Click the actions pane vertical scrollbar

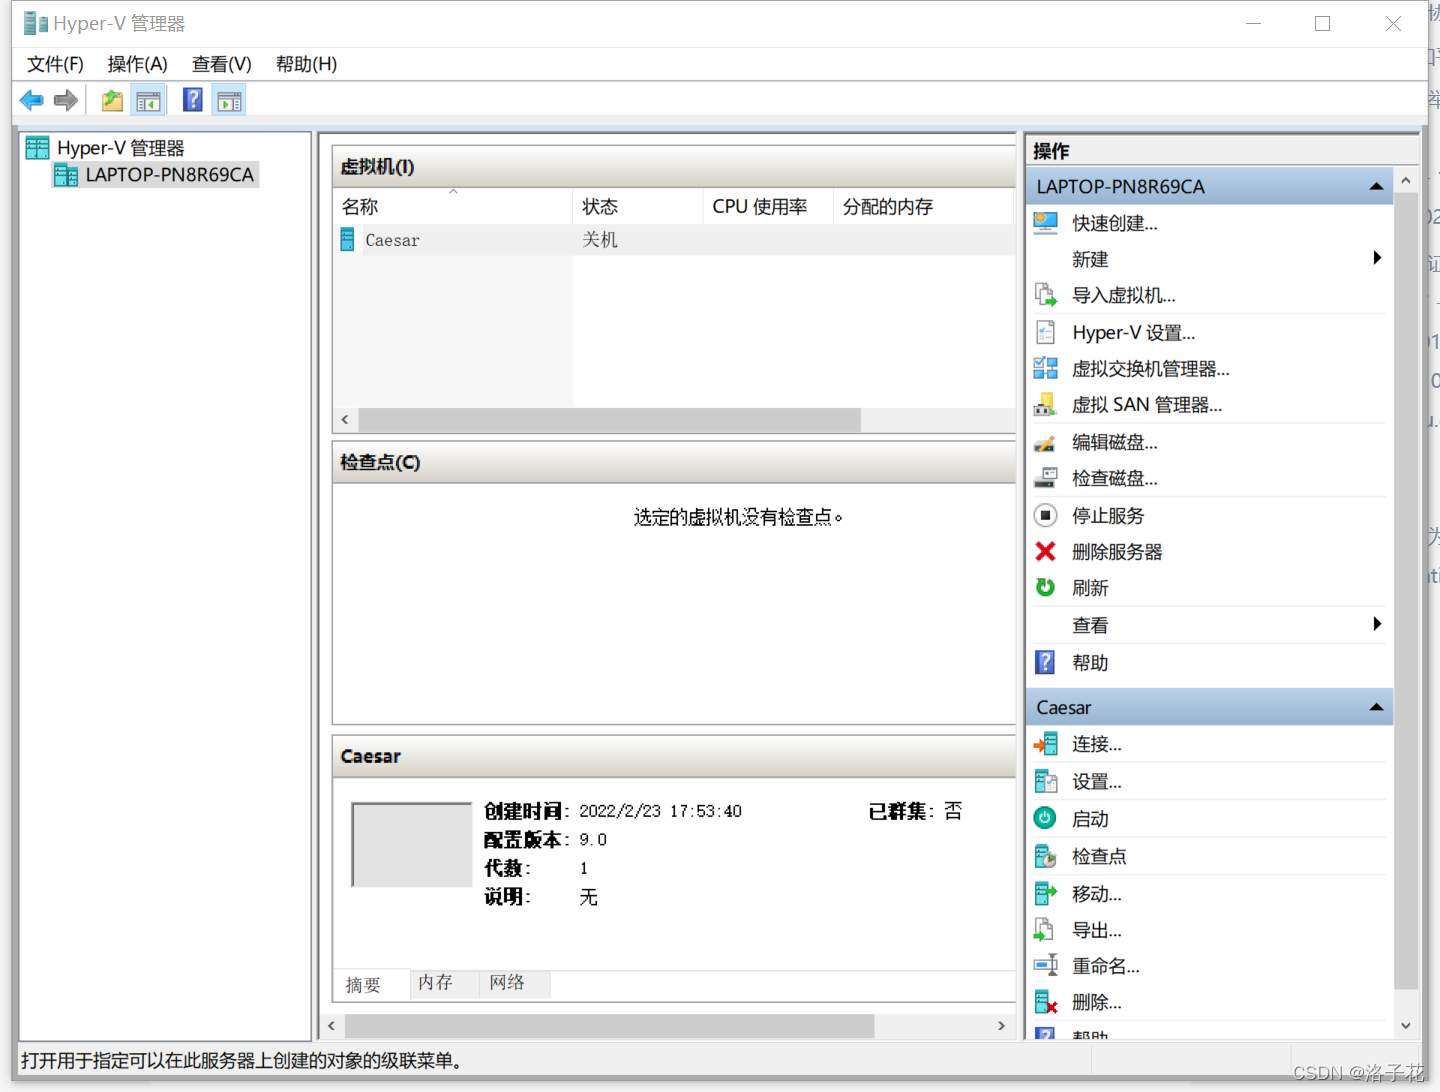[x=1406, y=590]
